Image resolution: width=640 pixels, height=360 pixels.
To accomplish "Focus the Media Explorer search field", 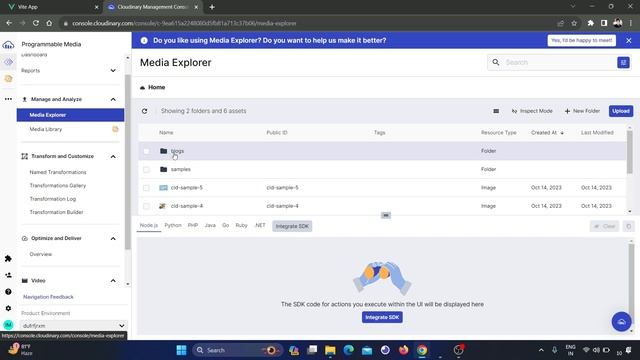I will click(x=559, y=62).
